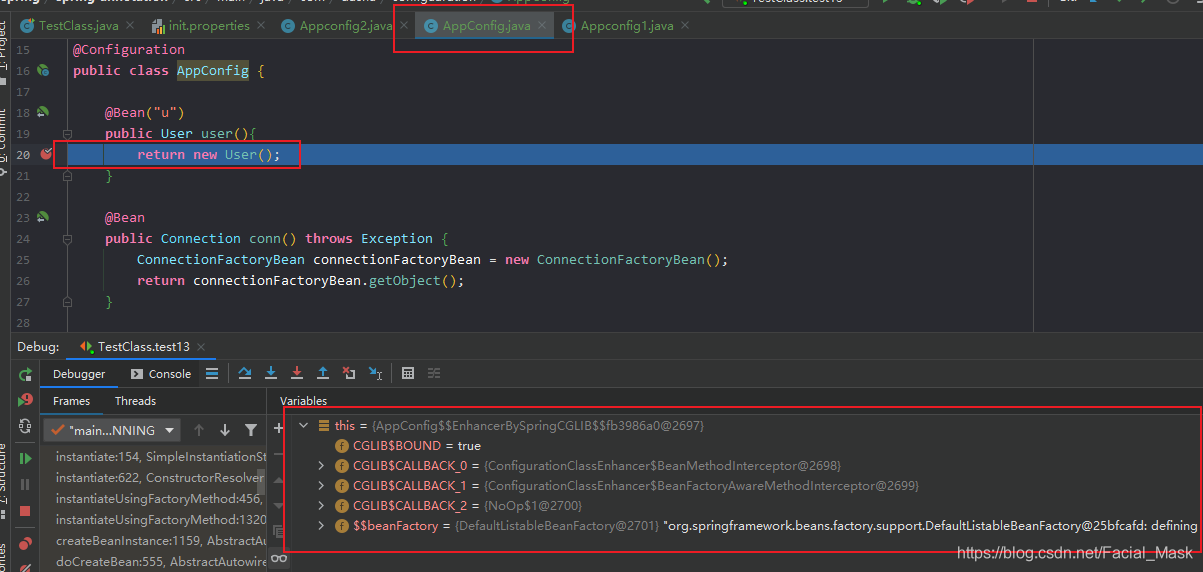The height and width of the screenshot is (572, 1203).
Task: Click the Show Execution Point icon
Action: click(x=212, y=373)
